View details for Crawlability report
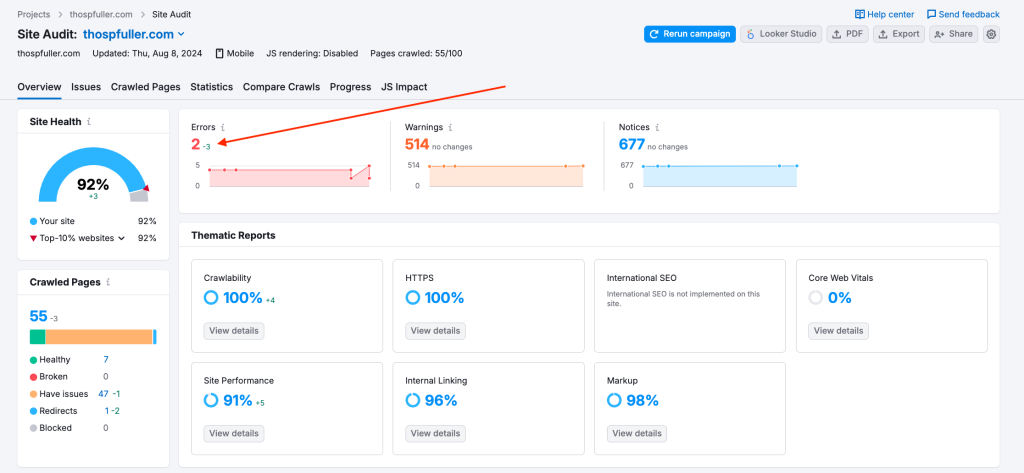1024x473 pixels. (x=234, y=331)
